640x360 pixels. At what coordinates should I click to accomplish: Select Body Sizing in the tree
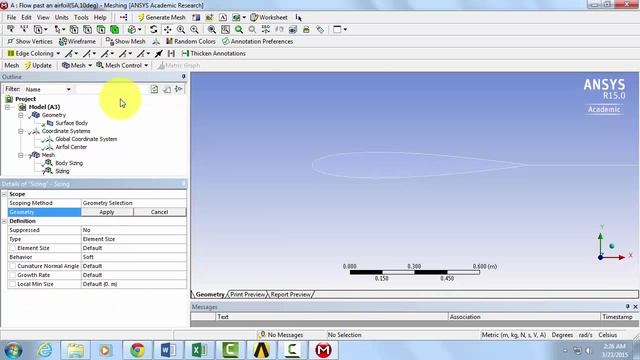(69, 163)
